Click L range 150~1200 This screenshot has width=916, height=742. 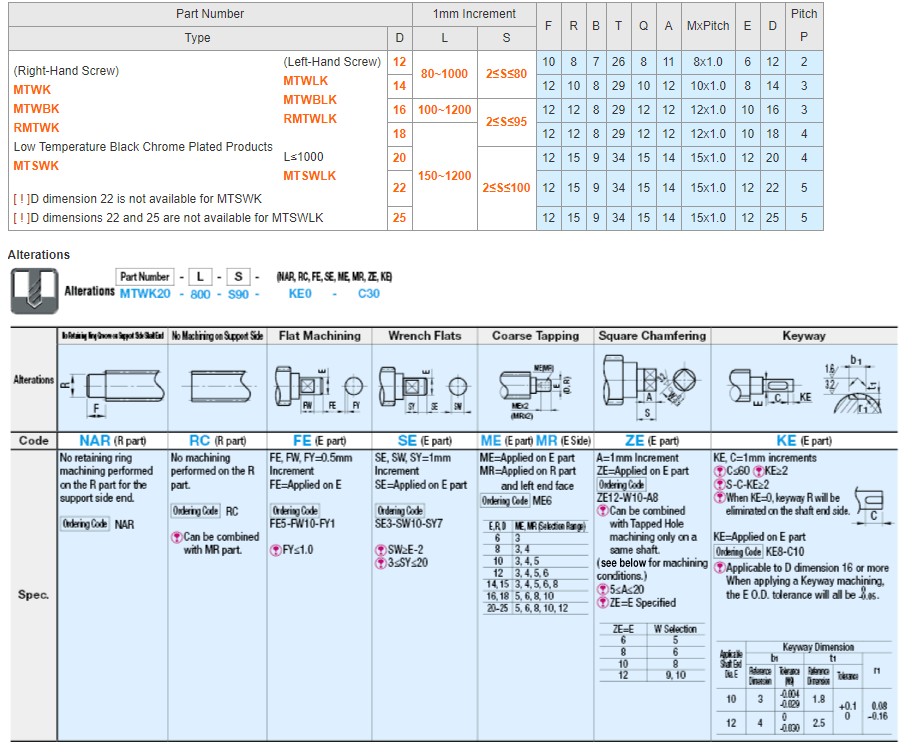445,176
